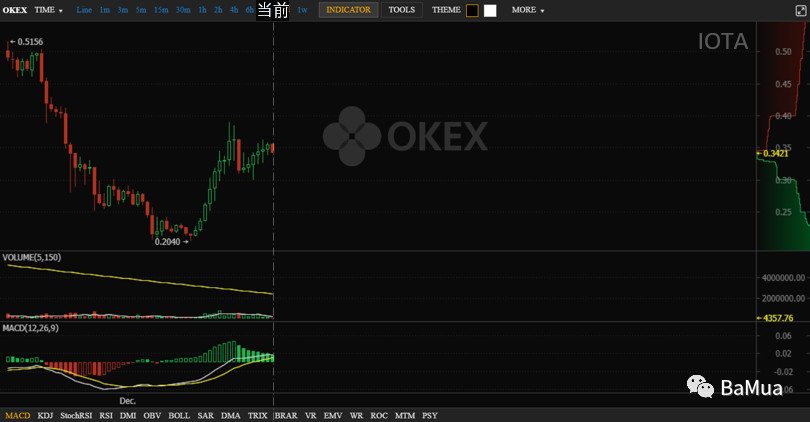Click the MACD(12,26,9) label
810x422 pixels.
pos(30,328)
